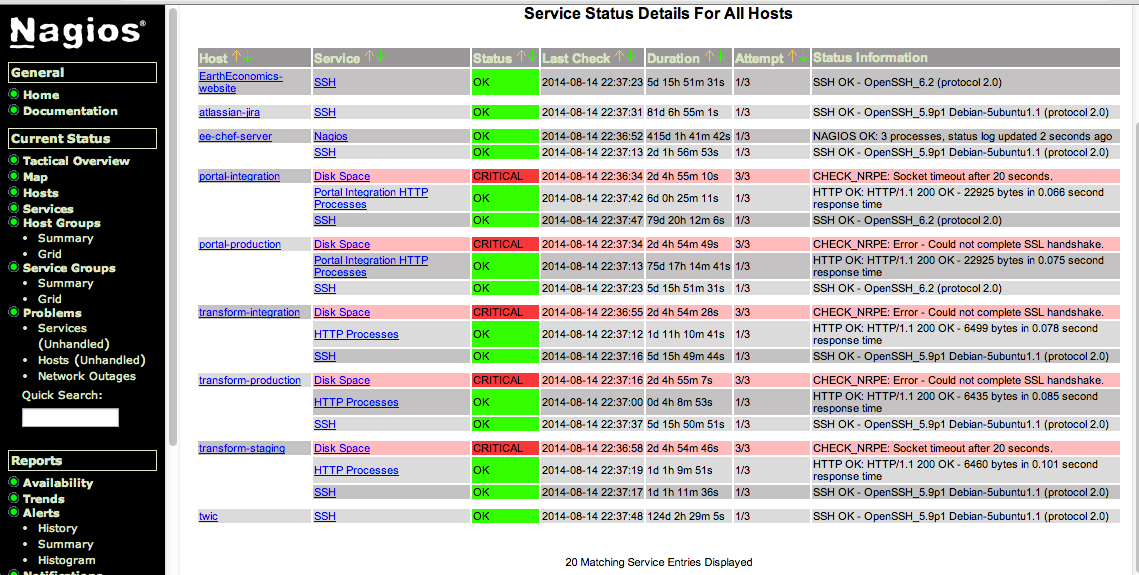Viewport: 1139px width, 575px height.
Task: Open Network Outages page
Action: click(86, 376)
